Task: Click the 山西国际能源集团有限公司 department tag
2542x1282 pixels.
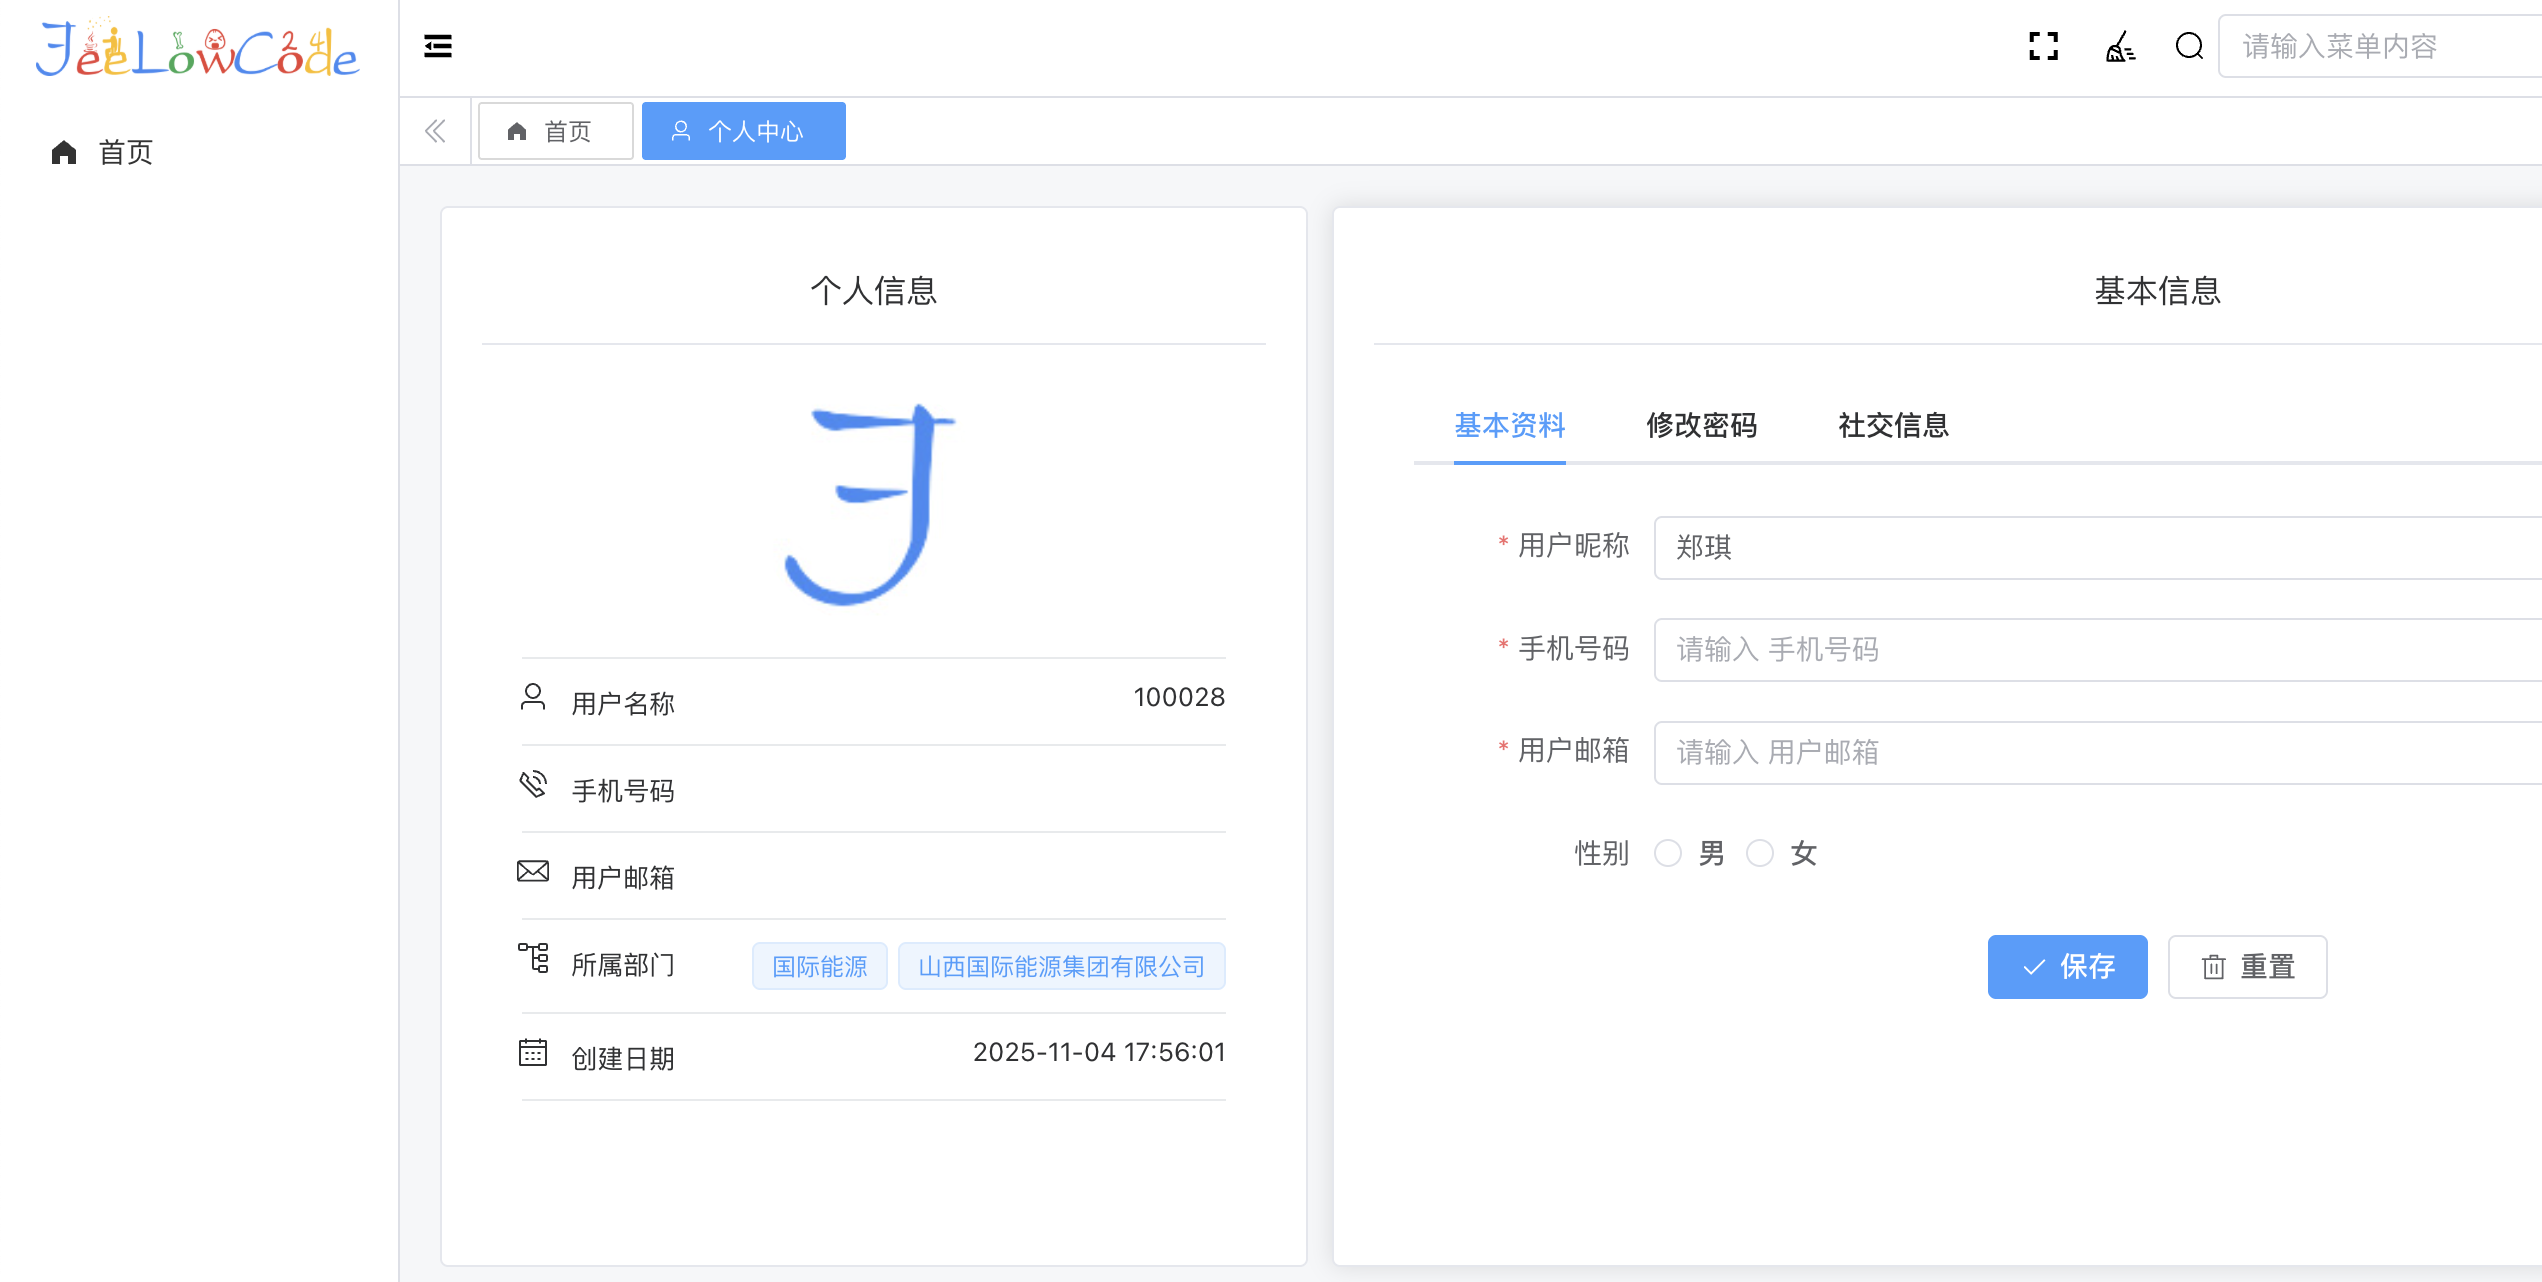Action: (1061, 966)
